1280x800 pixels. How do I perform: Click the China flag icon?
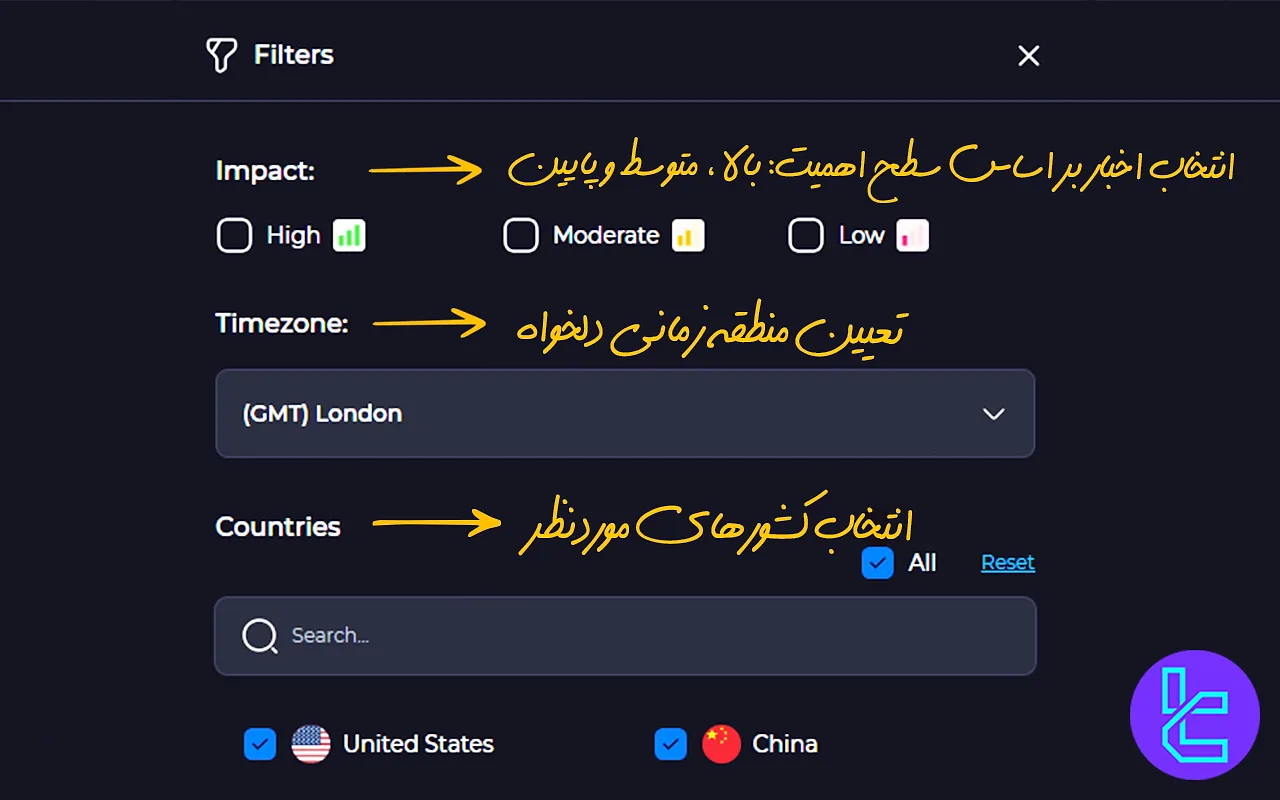click(x=721, y=744)
